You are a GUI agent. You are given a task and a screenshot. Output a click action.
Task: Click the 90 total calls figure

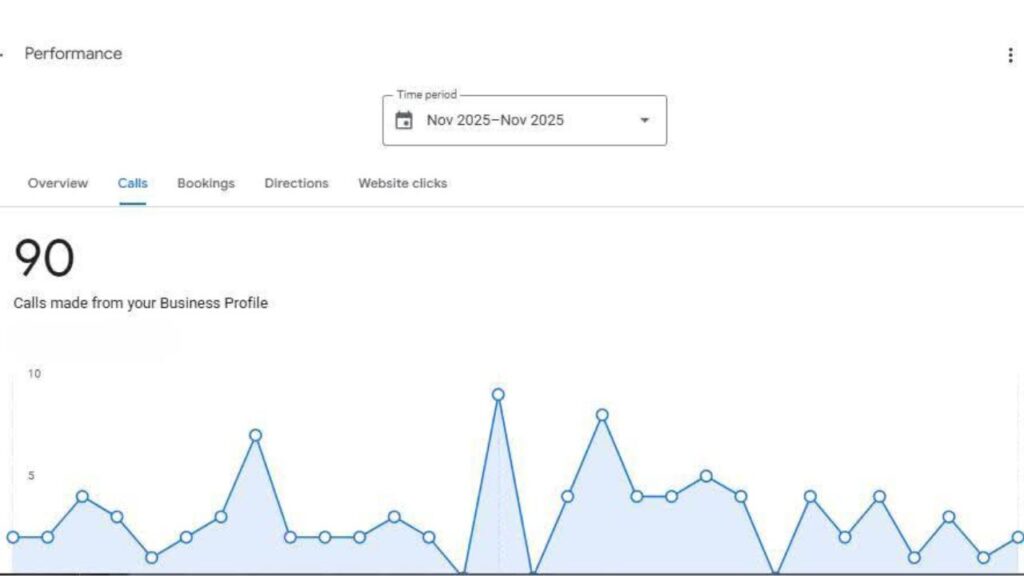(x=44, y=259)
